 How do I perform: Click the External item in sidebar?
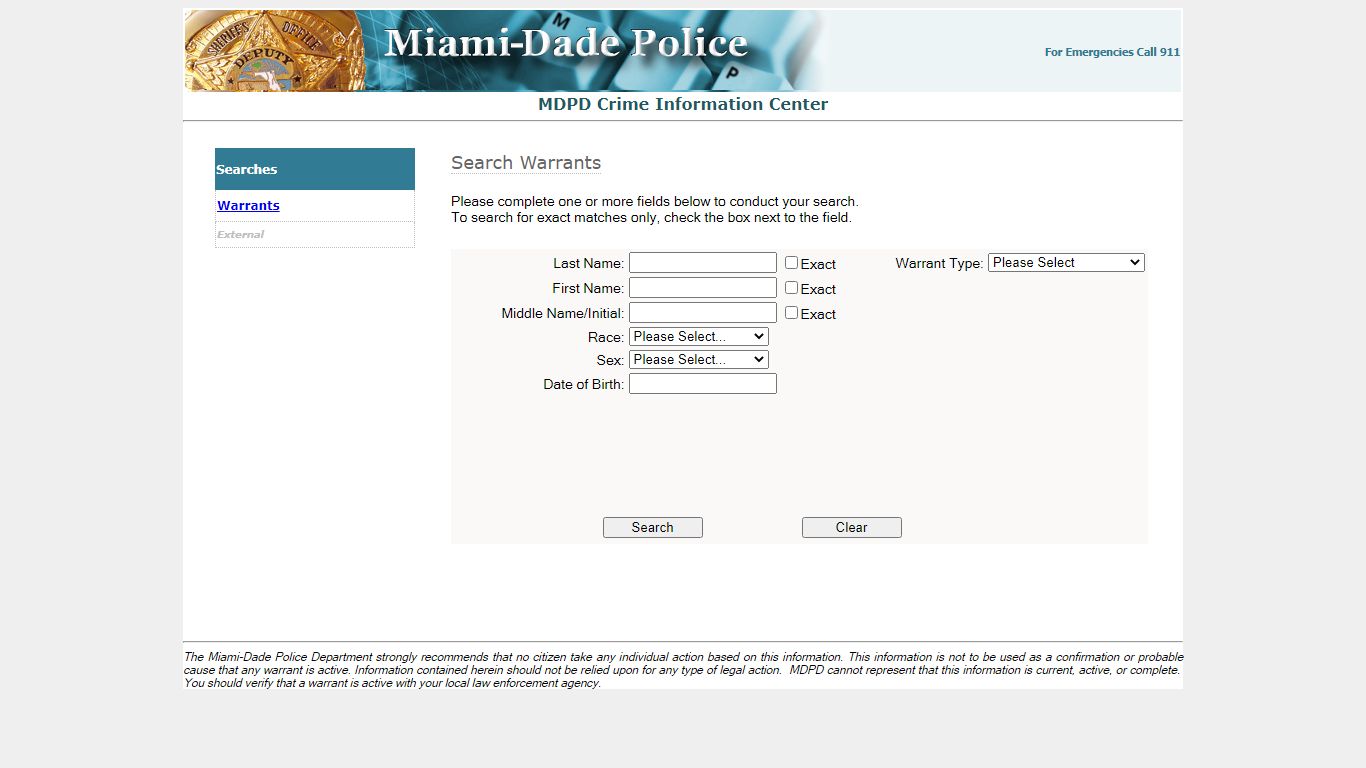(240, 235)
